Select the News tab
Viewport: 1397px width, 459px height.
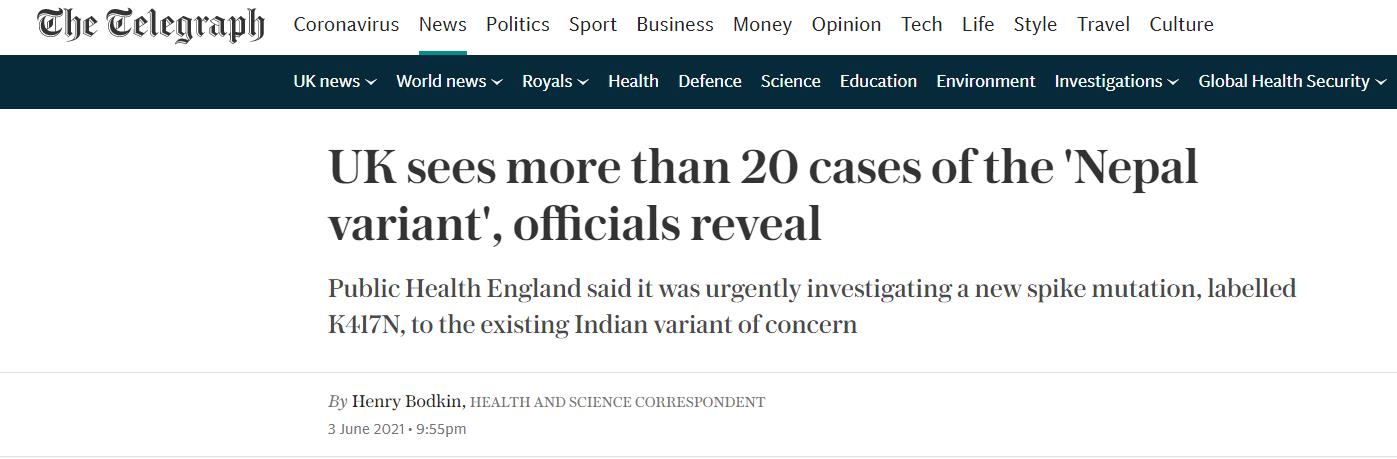(442, 25)
